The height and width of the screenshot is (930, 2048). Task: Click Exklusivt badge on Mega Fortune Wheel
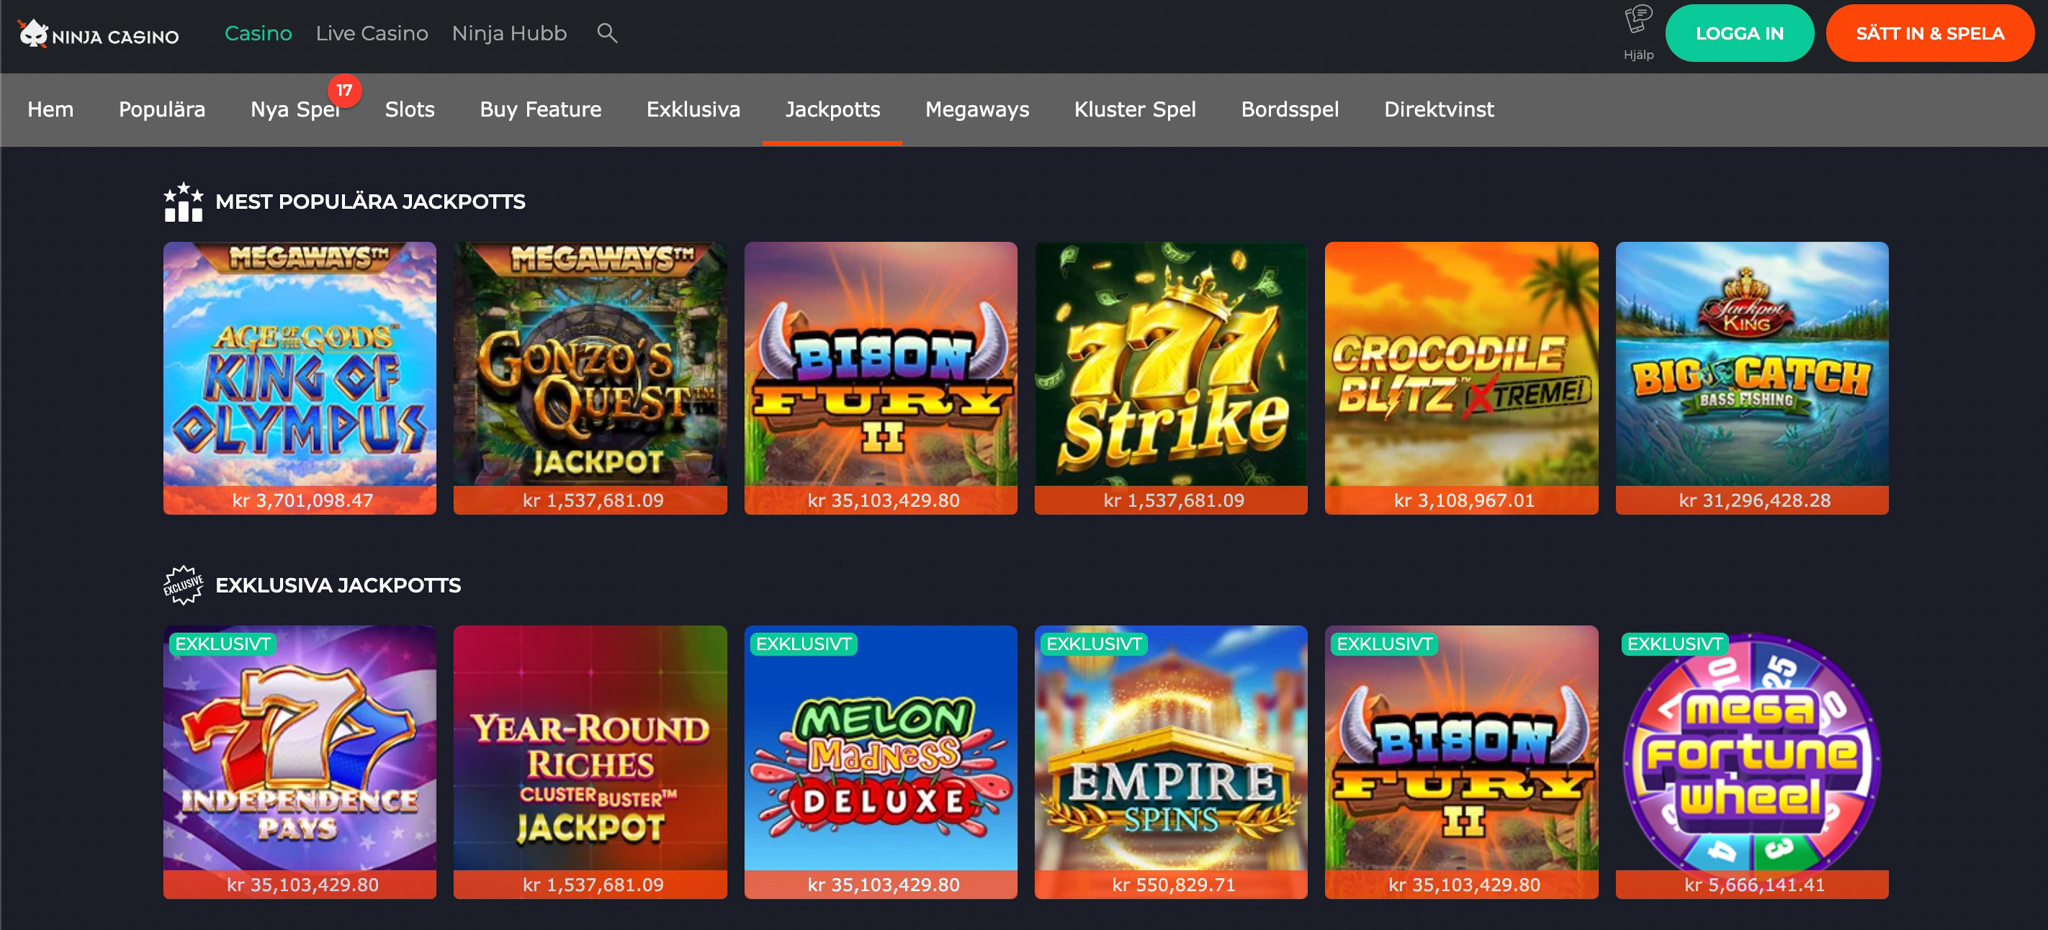coord(1675,644)
